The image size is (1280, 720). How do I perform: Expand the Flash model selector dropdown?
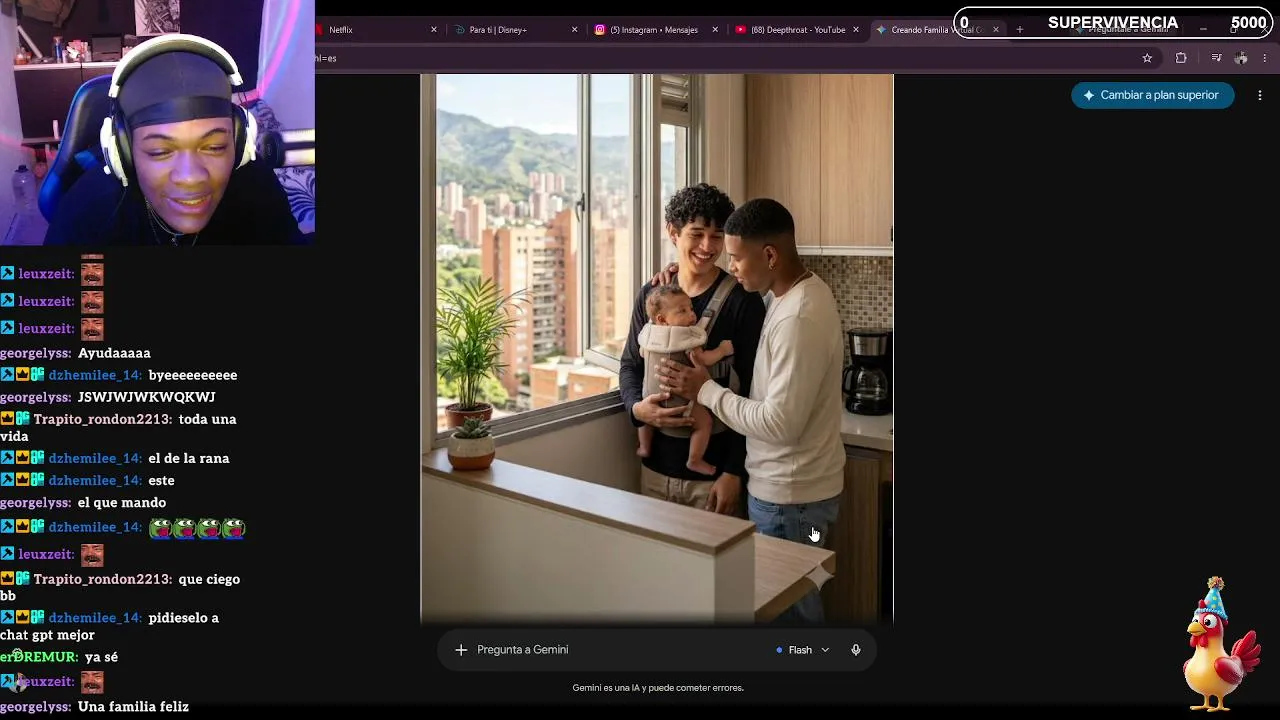click(x=803, y=650)
